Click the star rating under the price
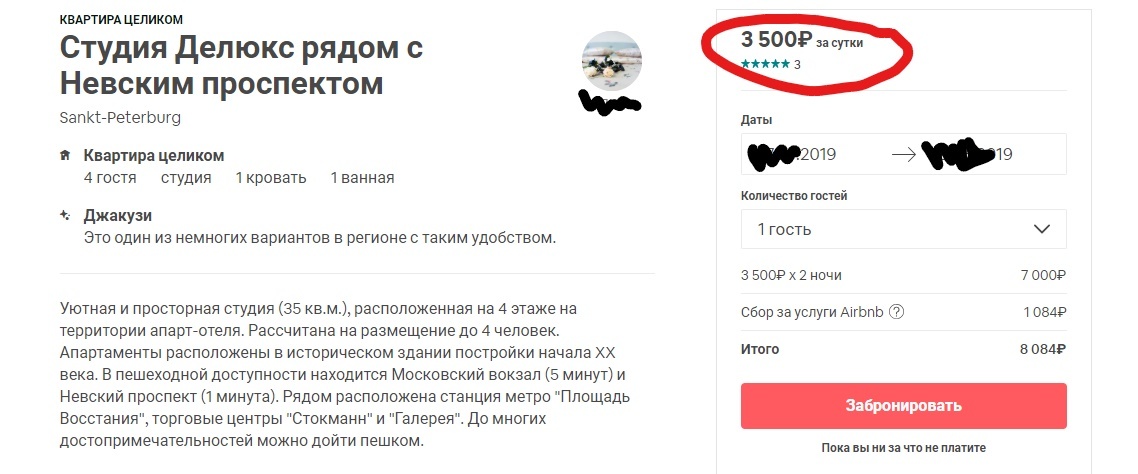 [x=765, y=64]
